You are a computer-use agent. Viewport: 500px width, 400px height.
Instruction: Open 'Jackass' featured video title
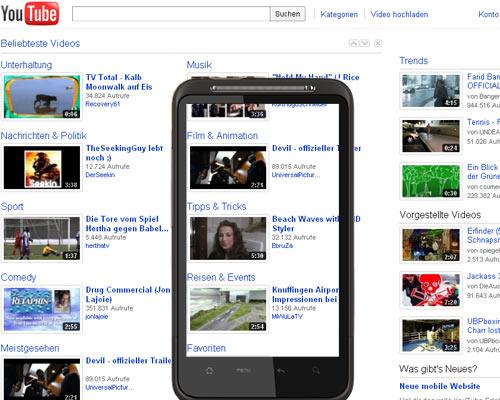pos(483,276)
